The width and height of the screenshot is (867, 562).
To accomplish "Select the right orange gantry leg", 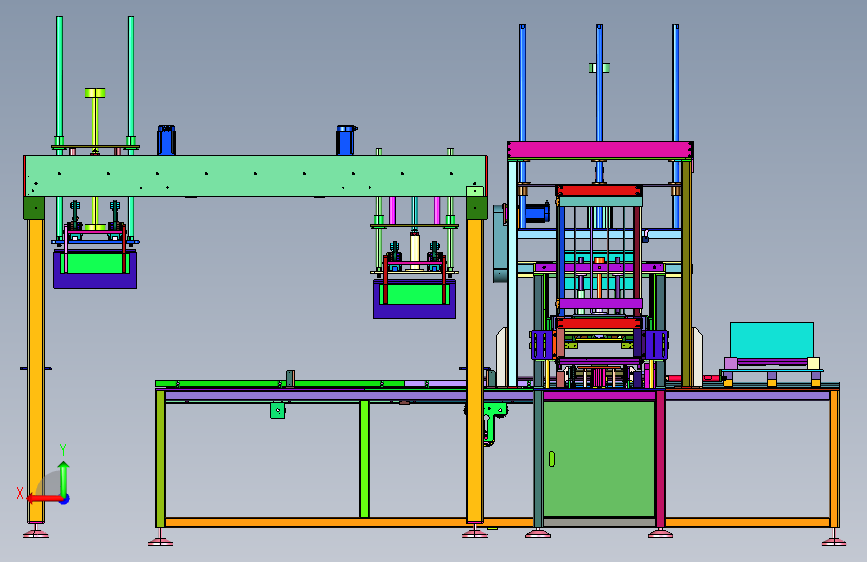I will (x=475, y=371).
